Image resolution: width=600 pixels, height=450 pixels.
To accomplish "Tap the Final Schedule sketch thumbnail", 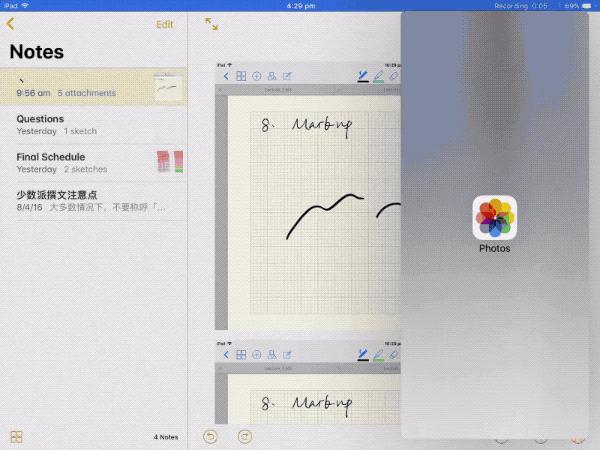I will point(169,162).
